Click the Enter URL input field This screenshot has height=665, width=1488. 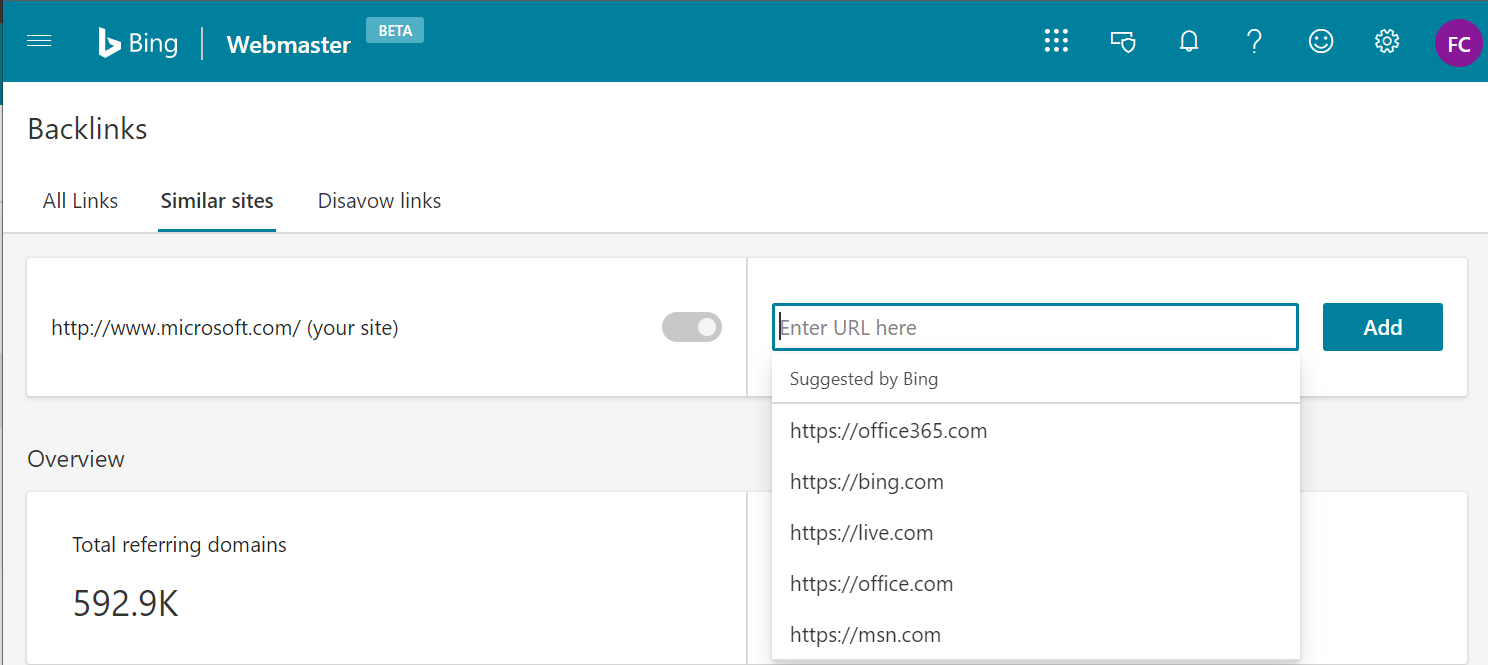pos(1035,327)
